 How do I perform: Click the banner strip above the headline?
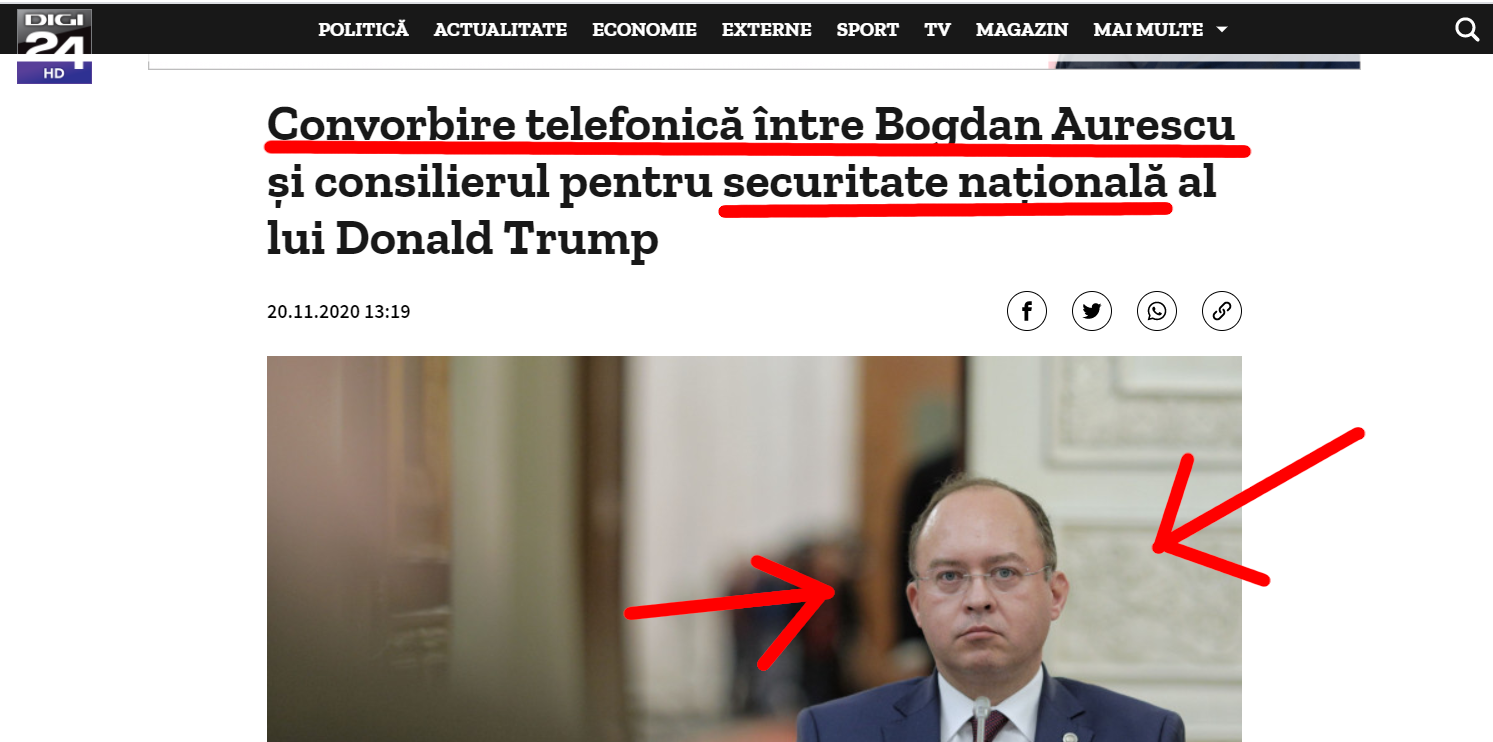point(754,62)
